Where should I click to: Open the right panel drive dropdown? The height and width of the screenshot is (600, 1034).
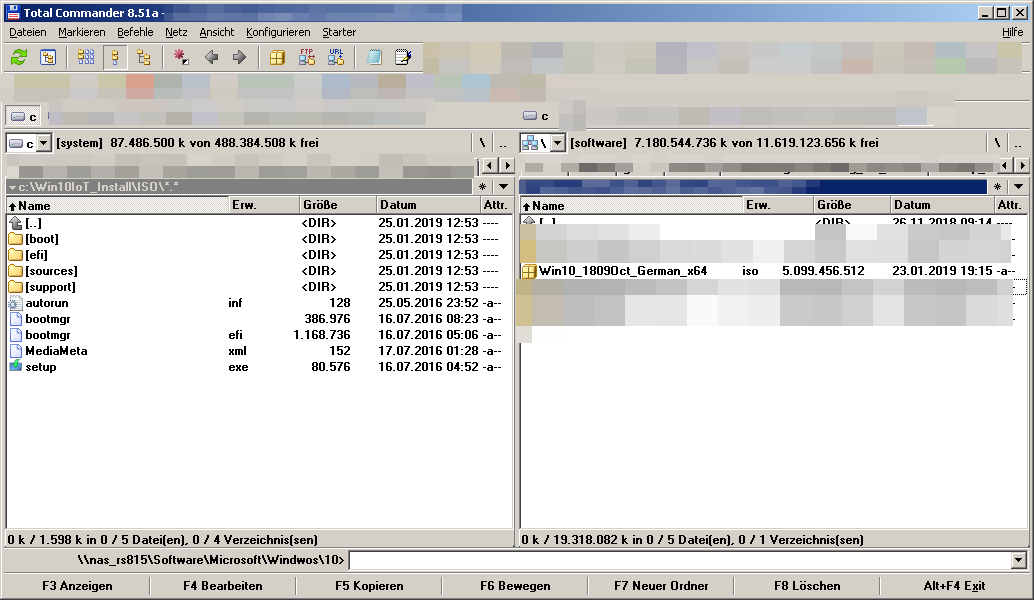558,143
